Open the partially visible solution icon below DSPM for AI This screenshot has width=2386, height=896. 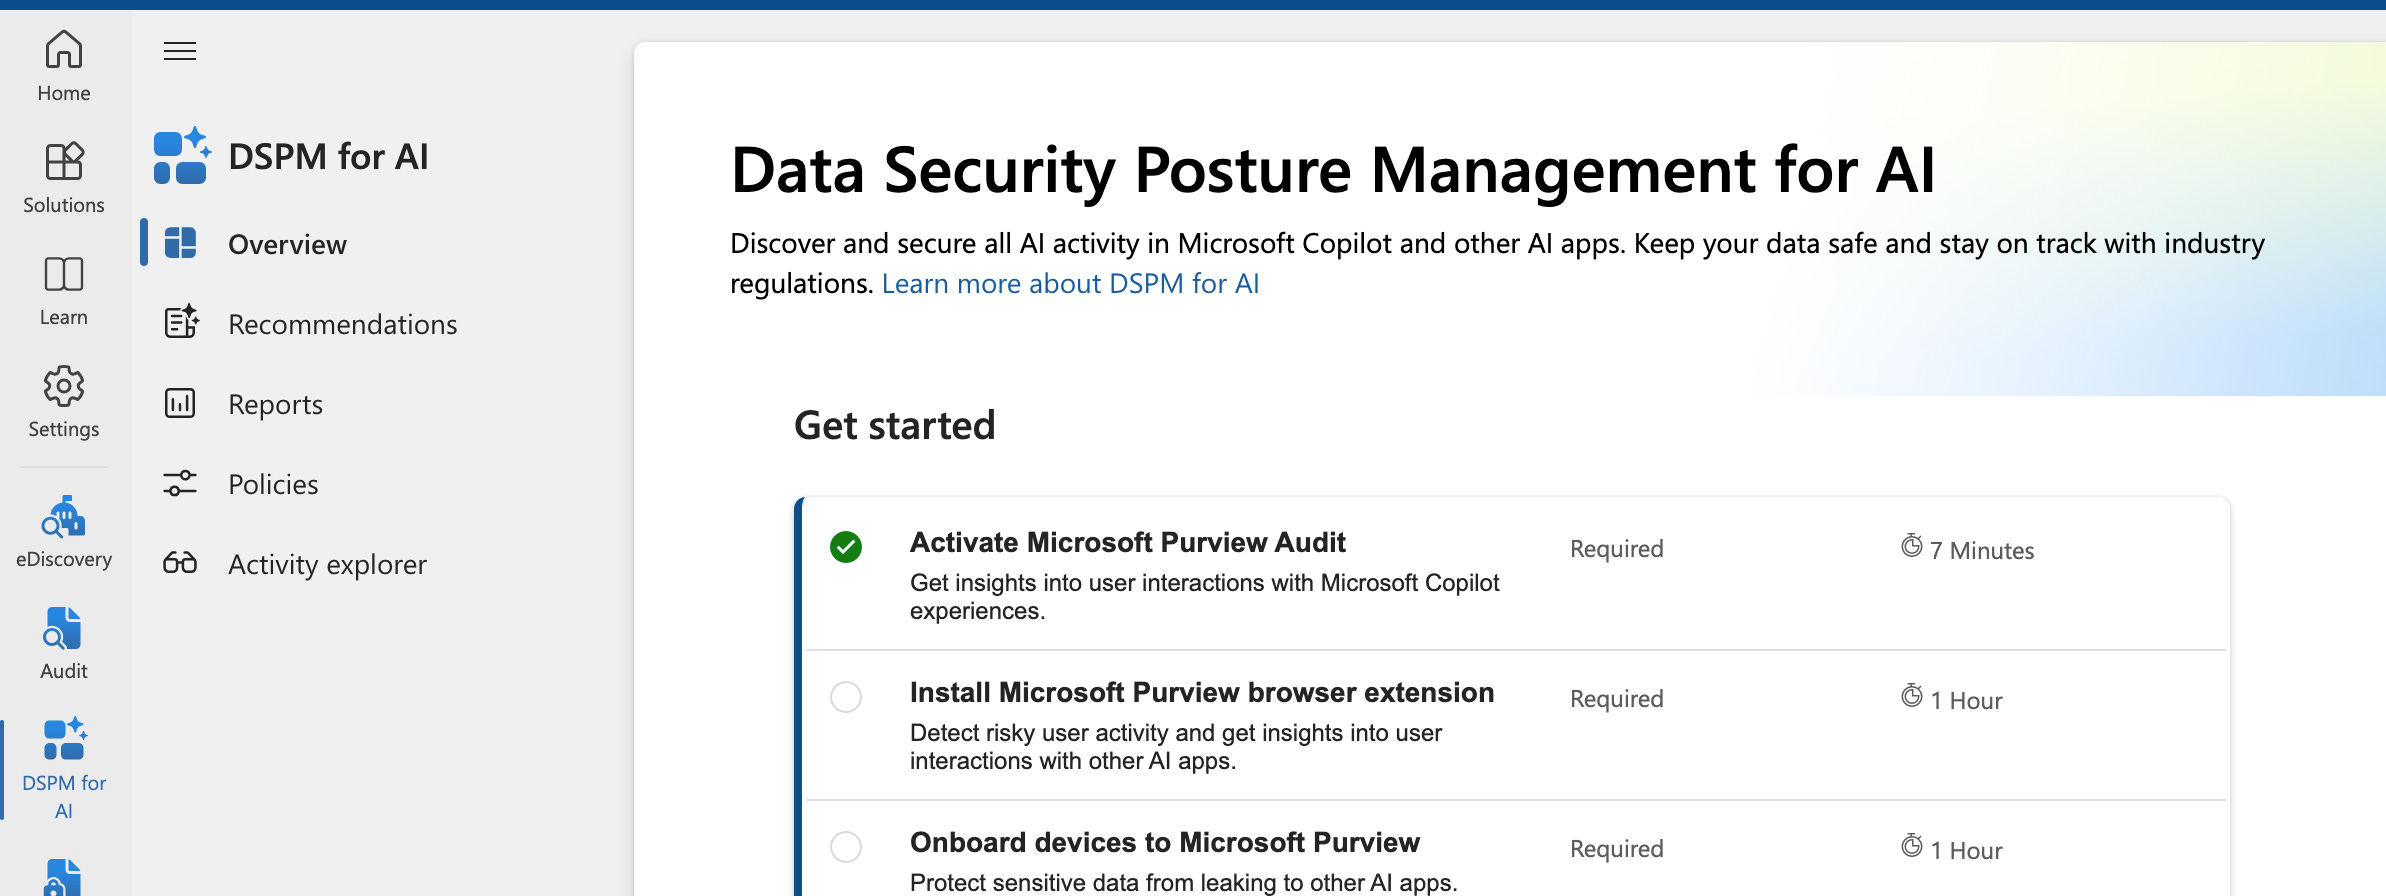(62, 878)
